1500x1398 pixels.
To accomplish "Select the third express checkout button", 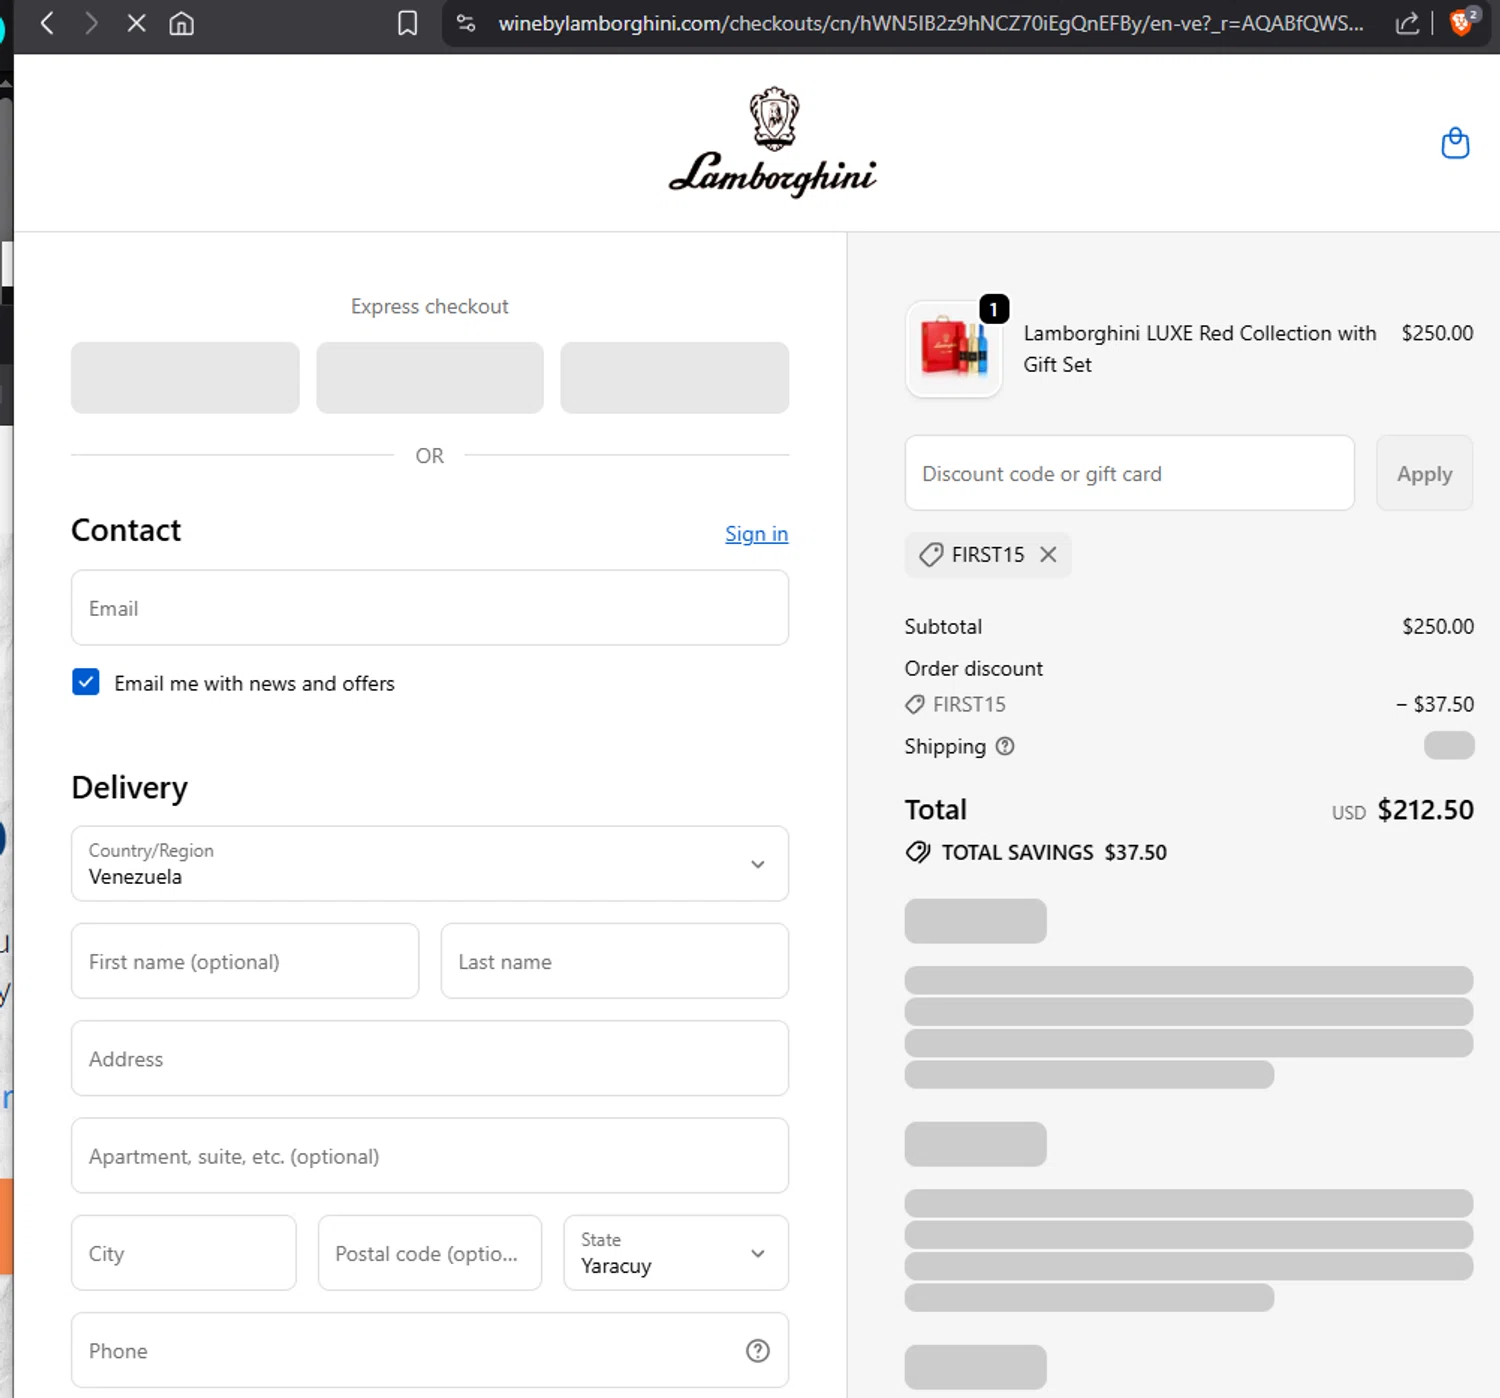I will point(675,378).
